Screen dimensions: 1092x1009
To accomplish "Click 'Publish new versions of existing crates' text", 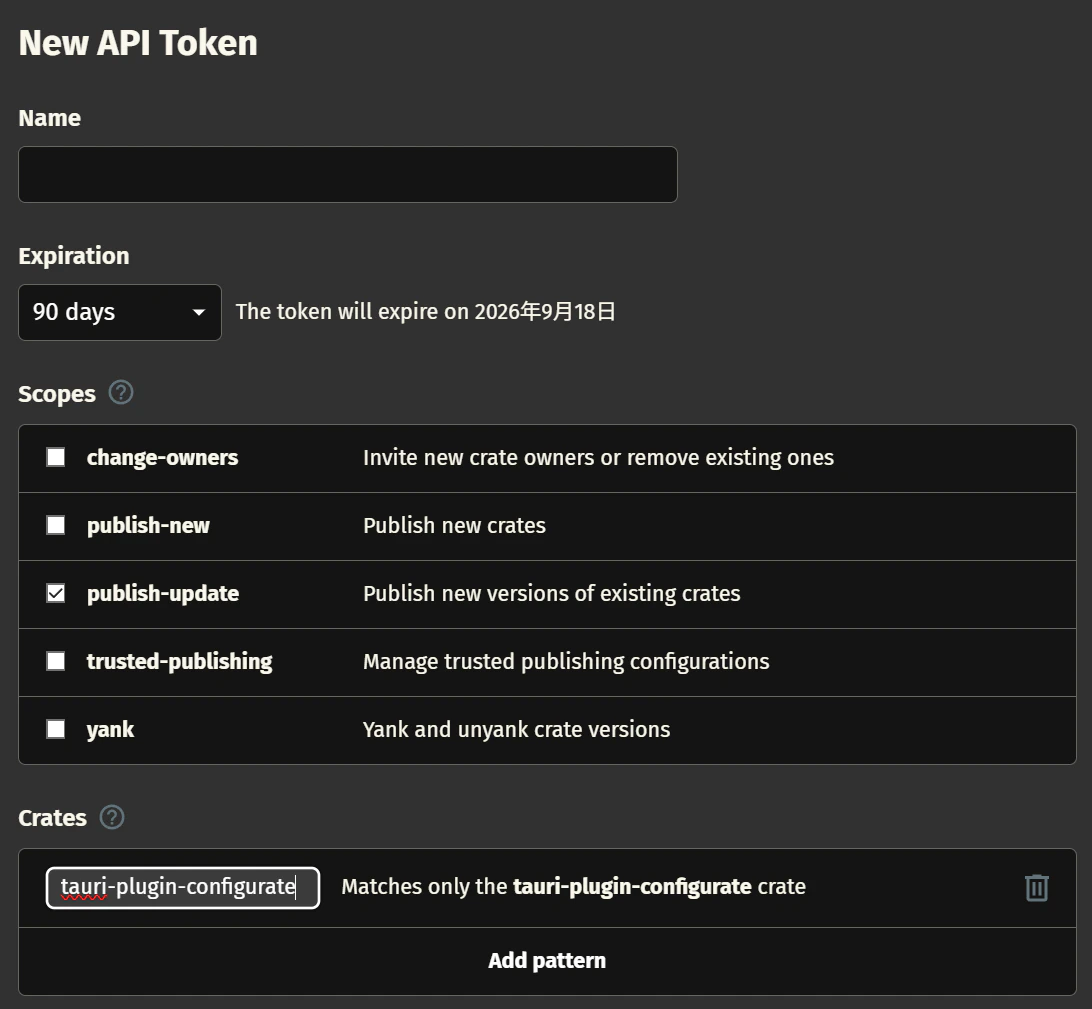I will click(x=552, y=593).
